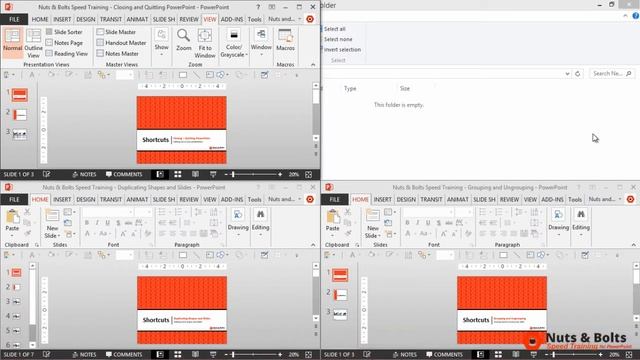This screenshot has height=360, width=640.
Task: Switch to HOME tab in top-left PowerPoint window
Action: (40, 19)
